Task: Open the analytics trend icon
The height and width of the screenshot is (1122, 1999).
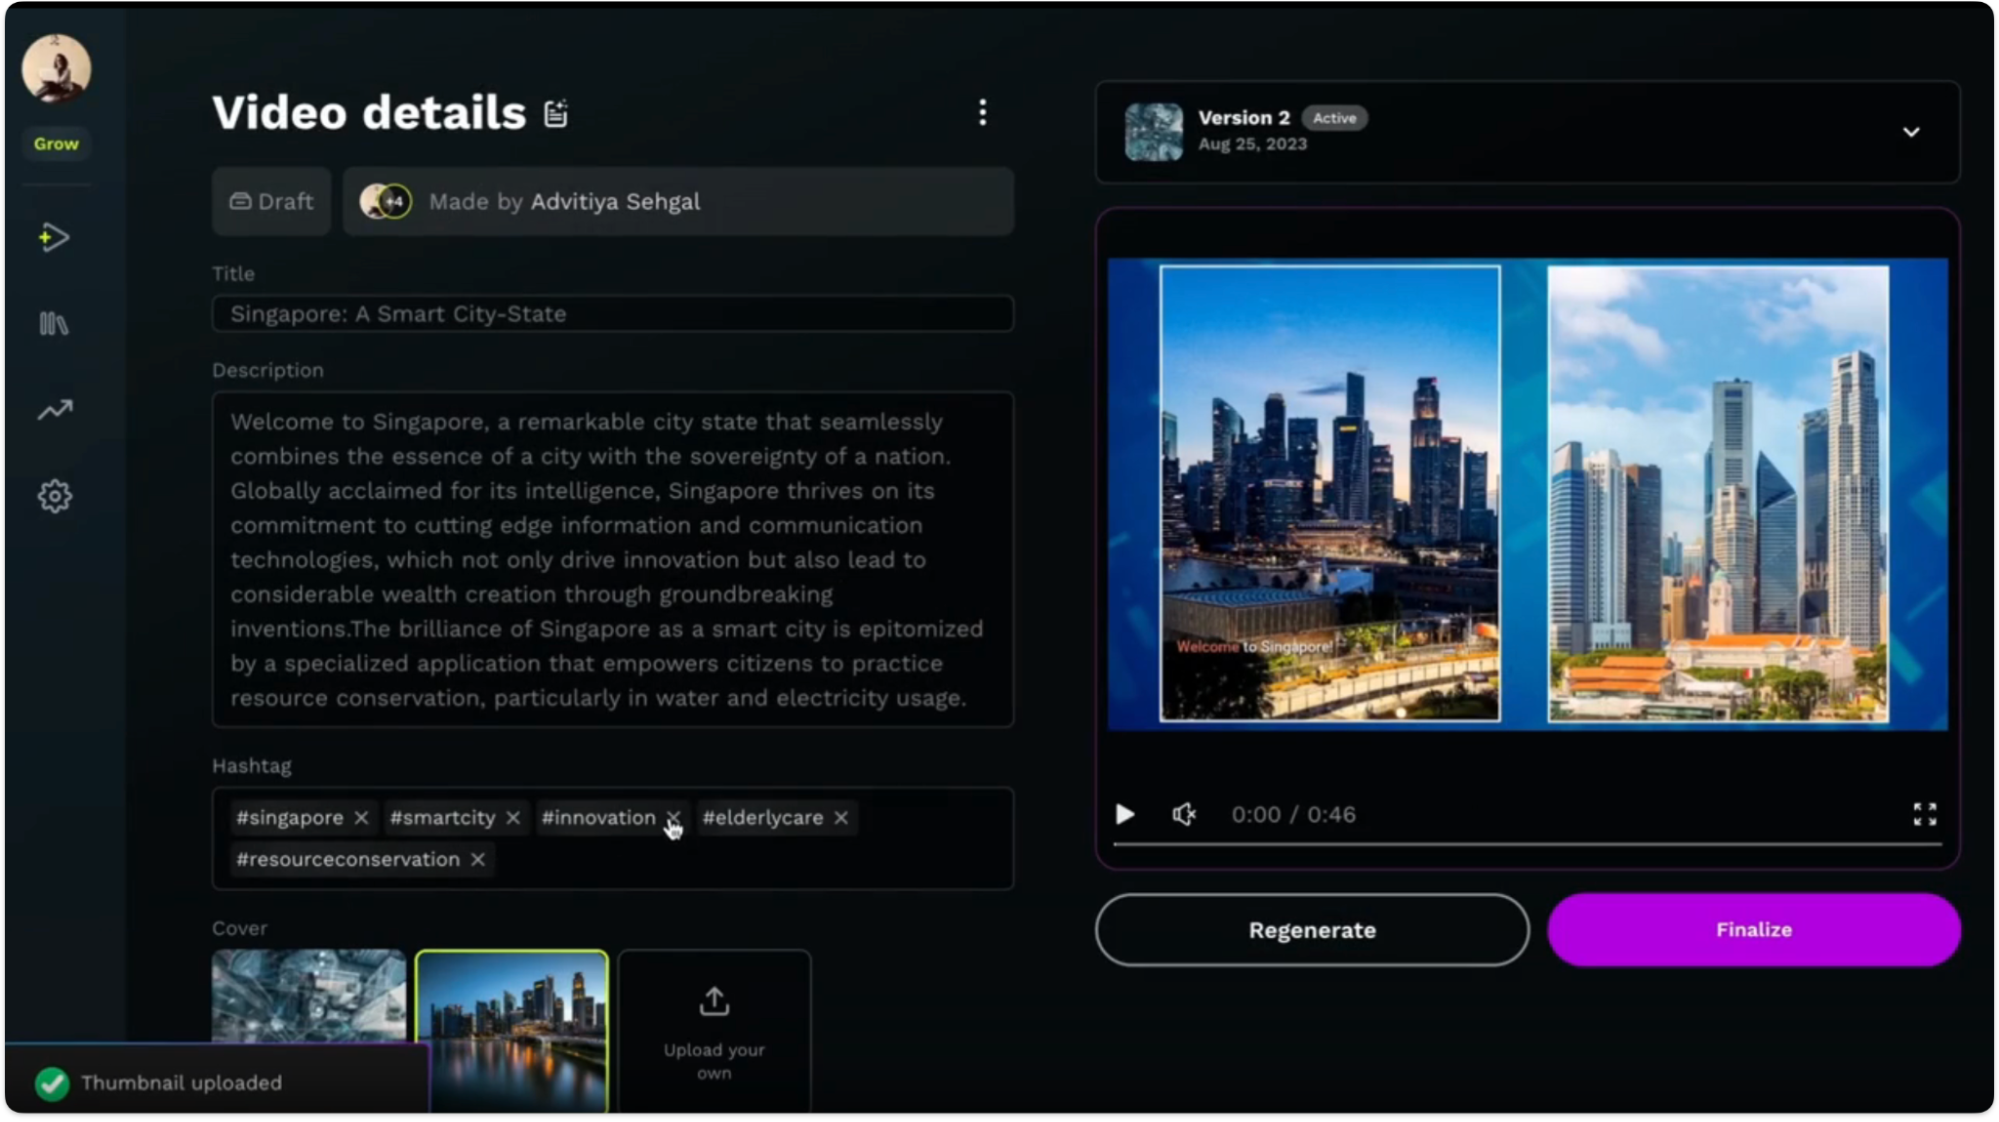Action: tap(54, 410)
